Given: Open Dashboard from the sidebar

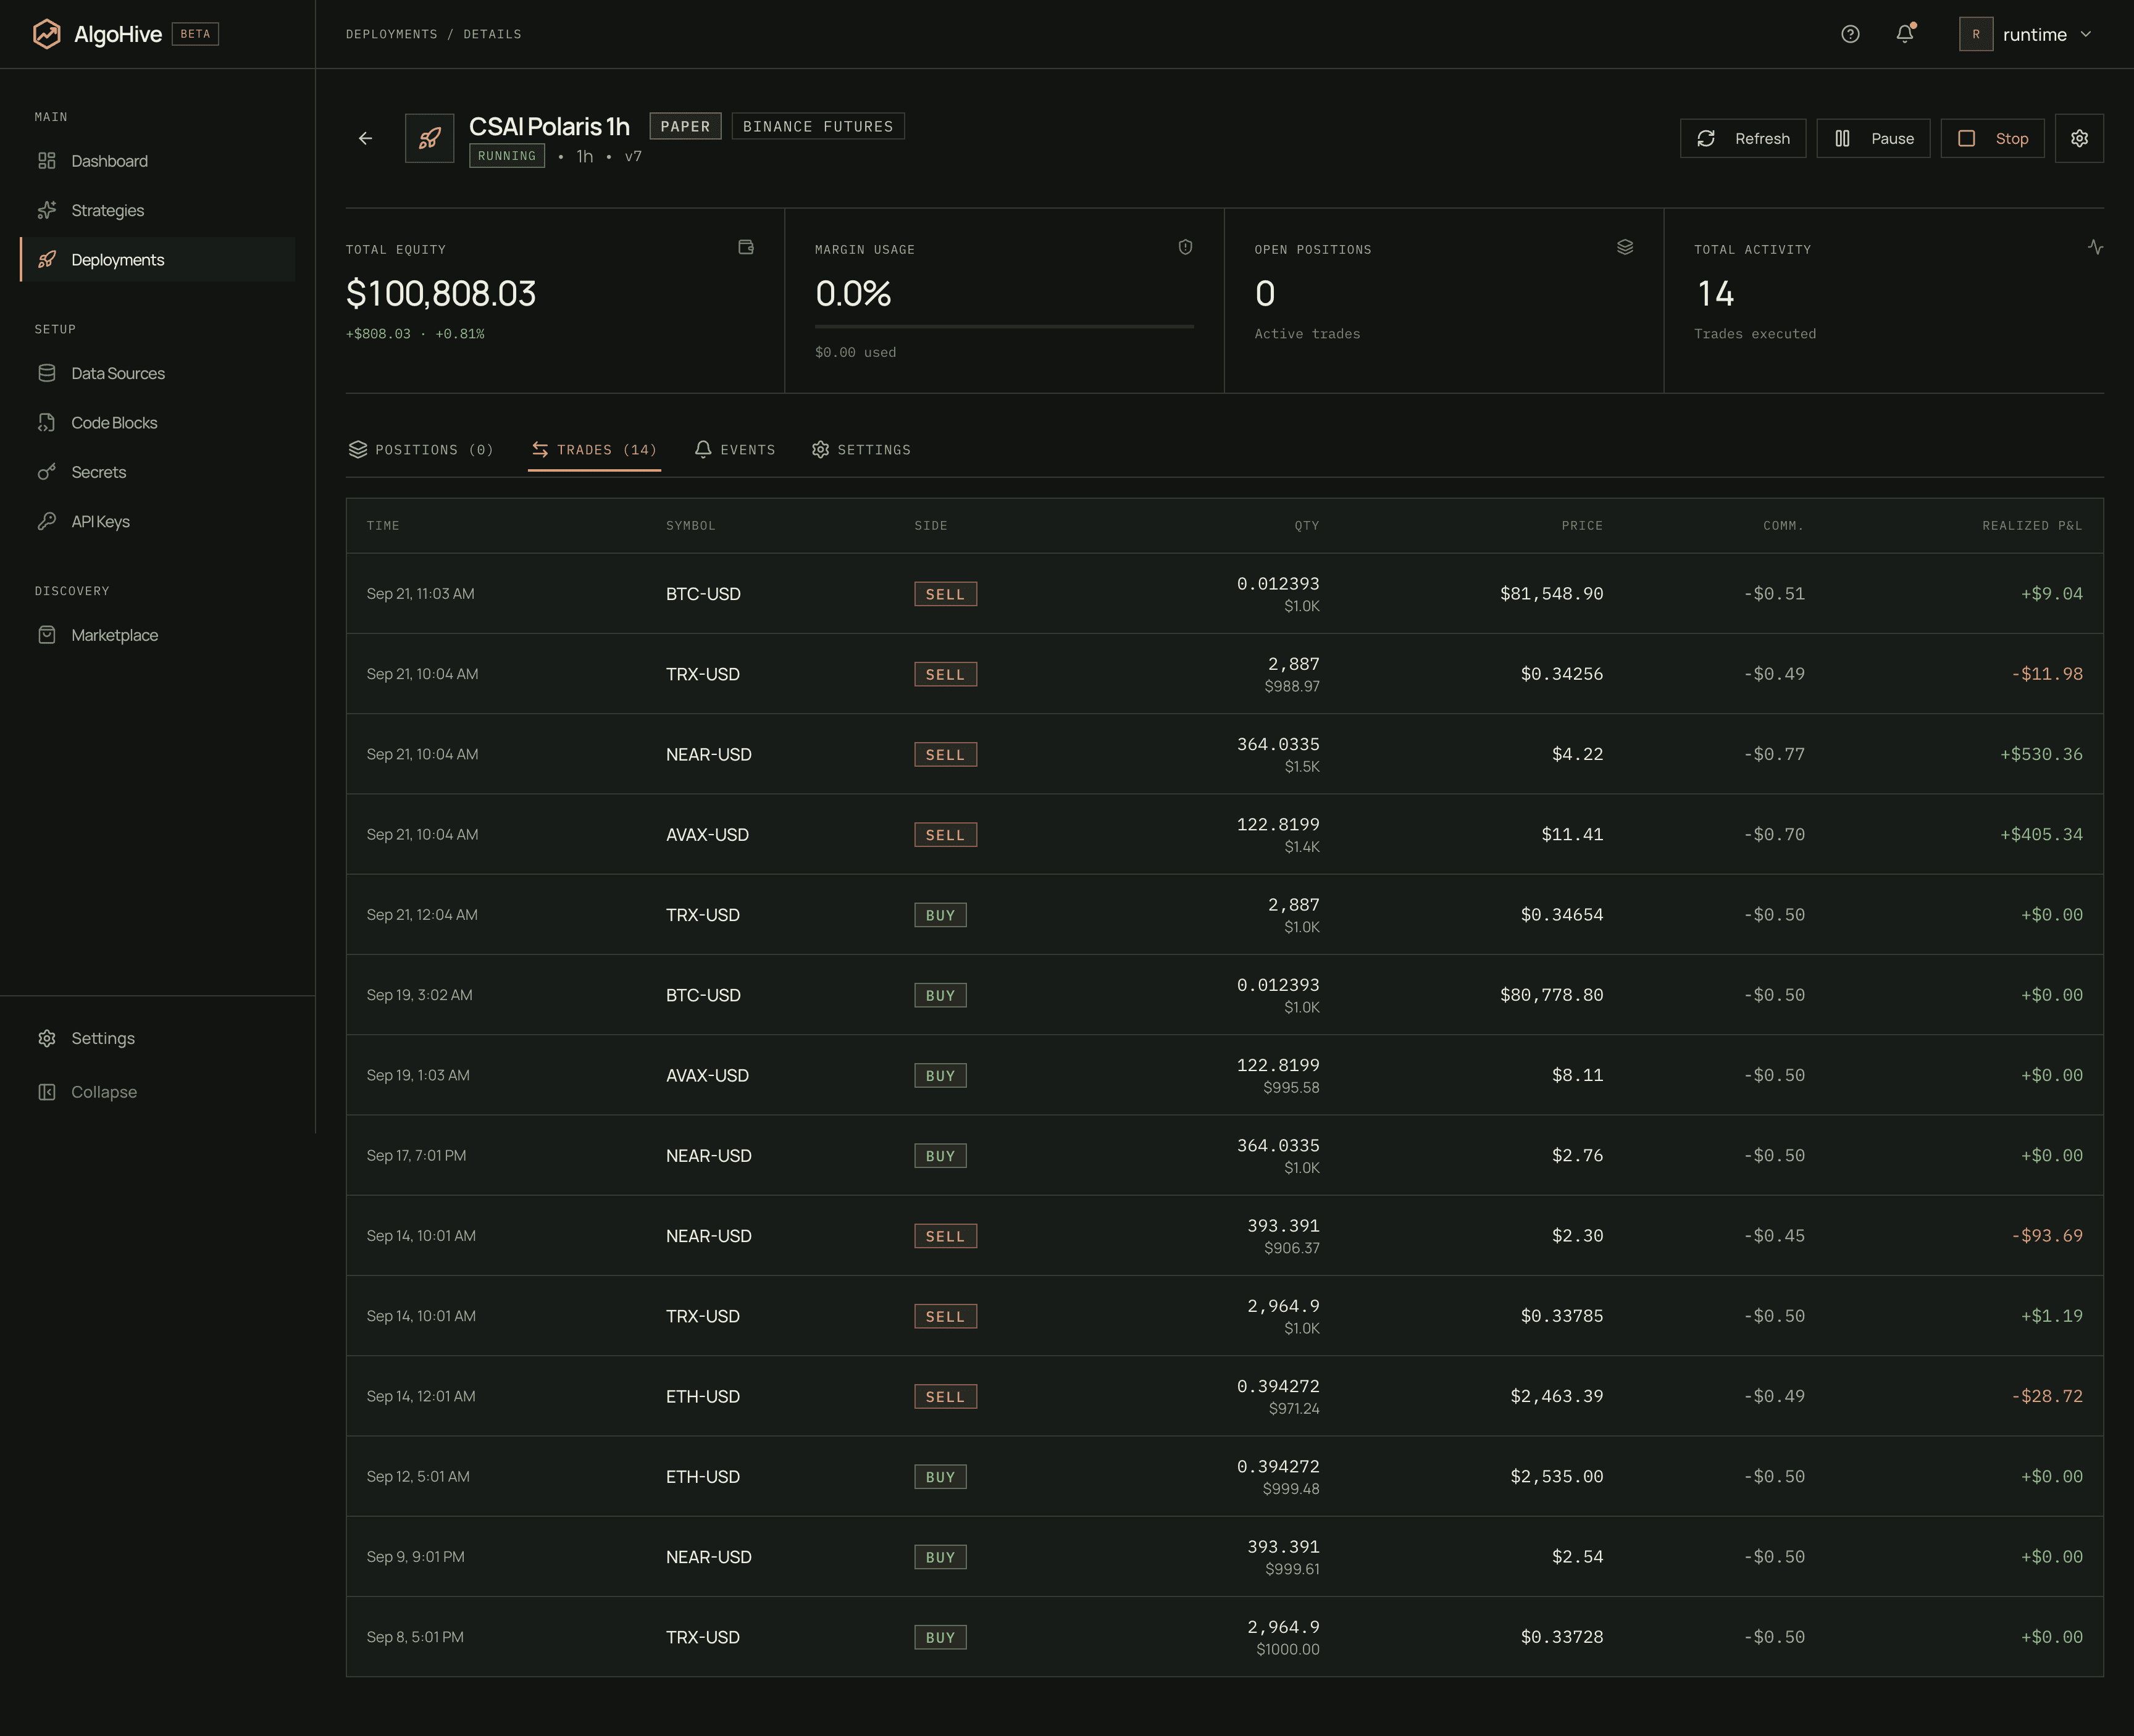Looking at the screenshot, I should [x=158, y=161].
